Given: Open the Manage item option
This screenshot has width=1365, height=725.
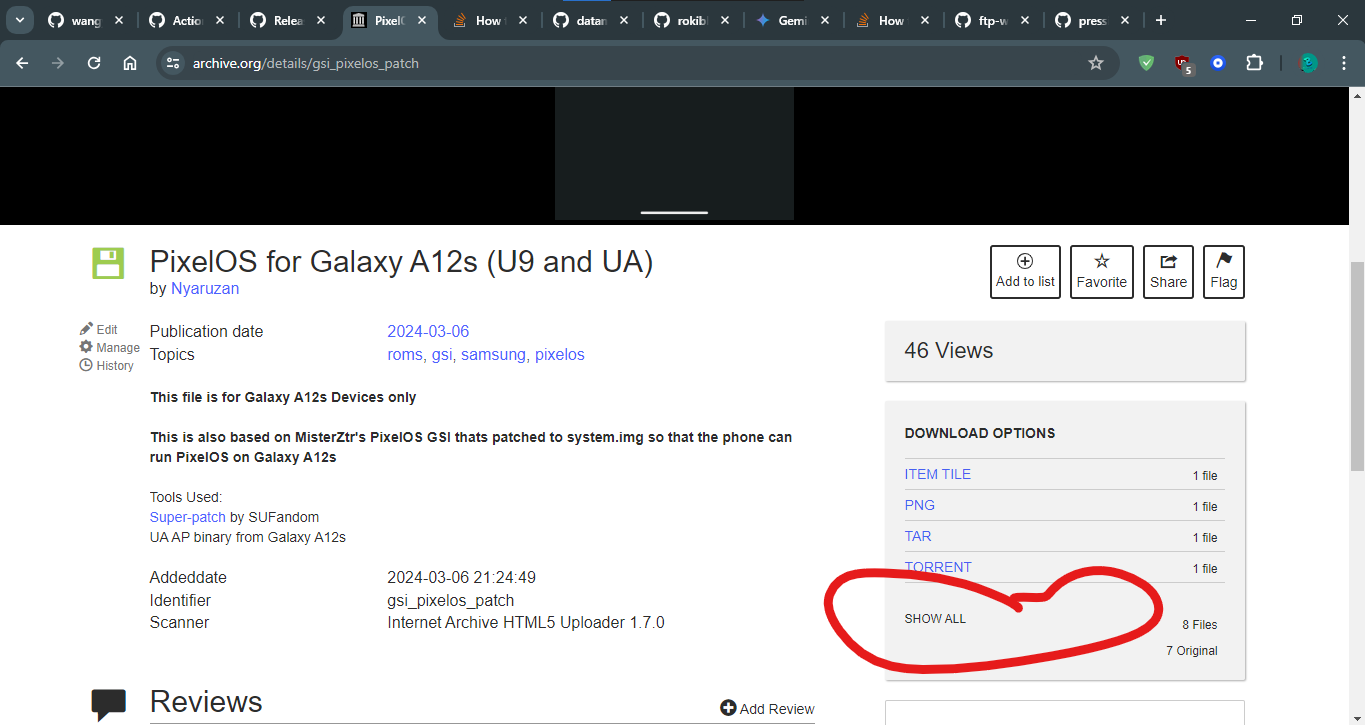Looking at the screenshot, I should pos(110,347).
